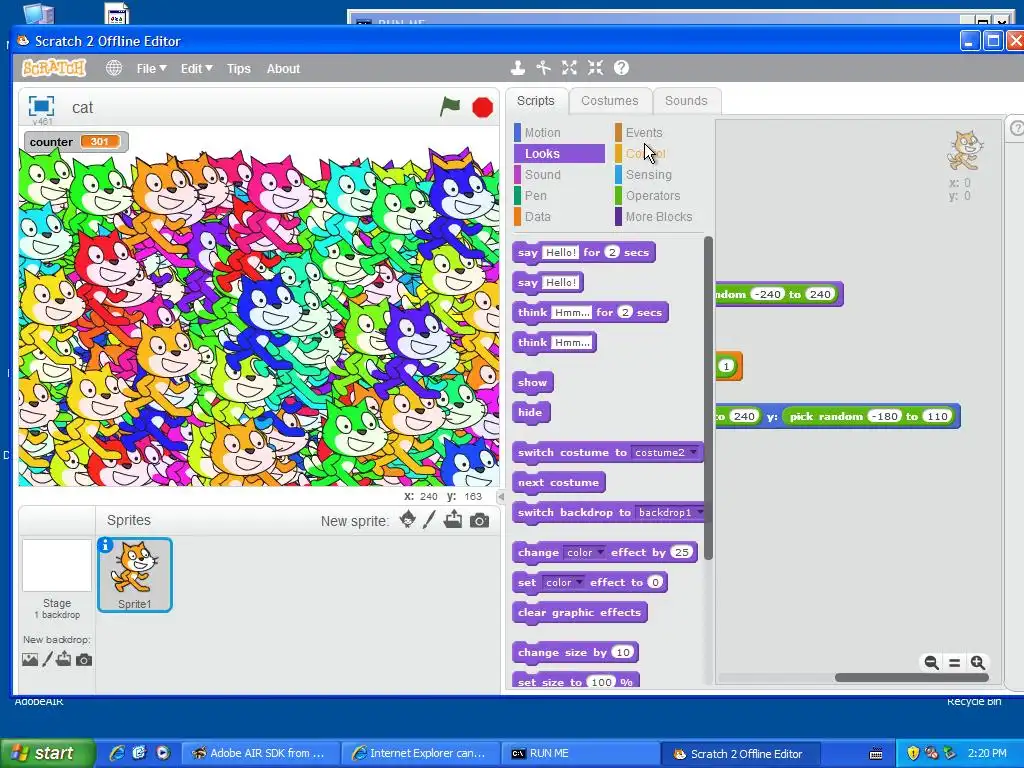The width and height of the screenshot is (1024, 768).
Task: Open the Tips menu item
Action: pyautogui.click(x=238, y=69)
